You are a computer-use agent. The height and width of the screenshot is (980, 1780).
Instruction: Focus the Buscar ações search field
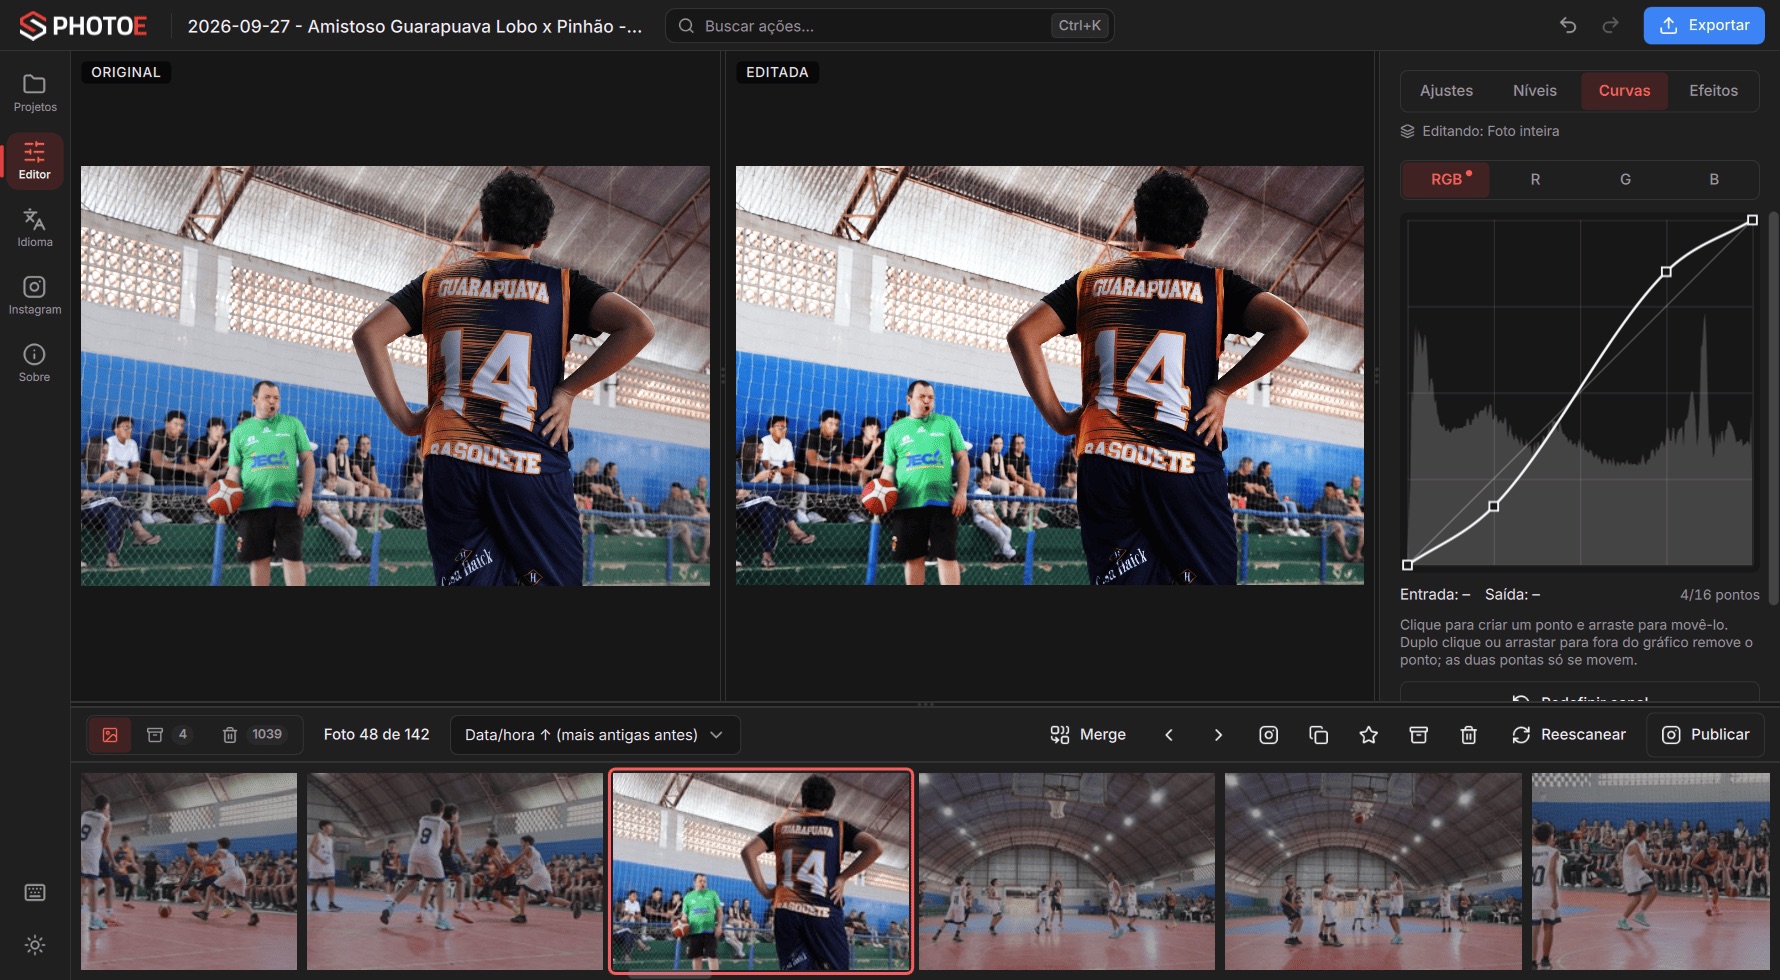click(x=890, y=26)
